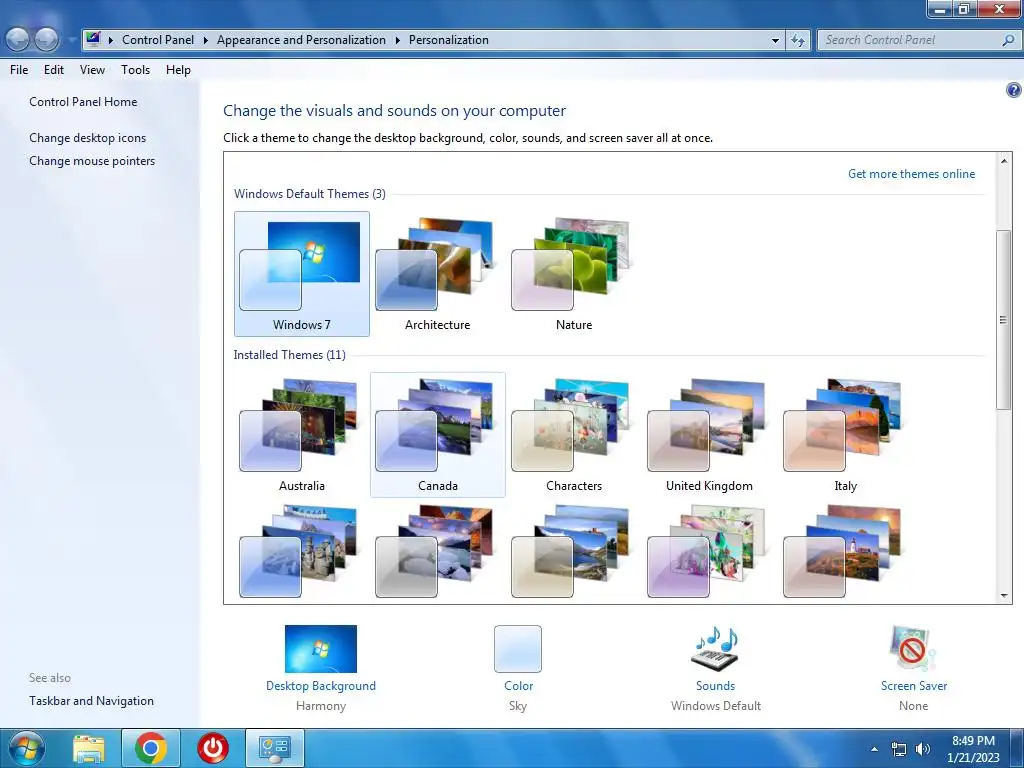Click the Color link text

(519, 686)
